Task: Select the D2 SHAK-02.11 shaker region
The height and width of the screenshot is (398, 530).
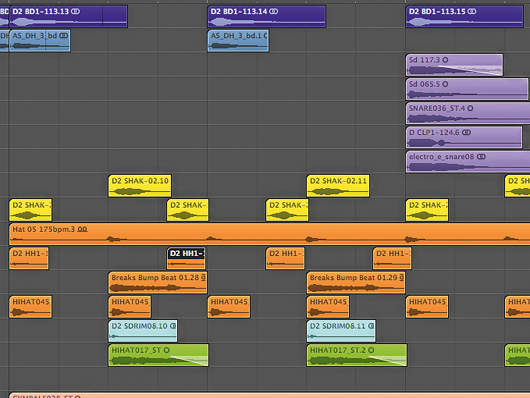Action: tap(338, 186)
